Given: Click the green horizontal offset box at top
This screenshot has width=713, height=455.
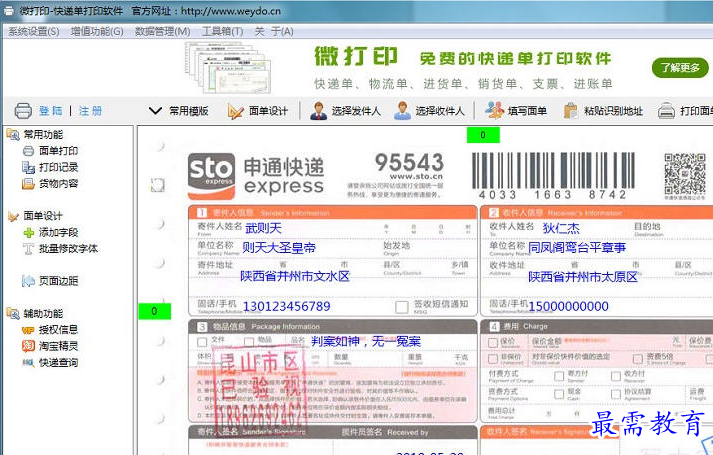Looking at the screenshot, I should [x=483, y=135].
